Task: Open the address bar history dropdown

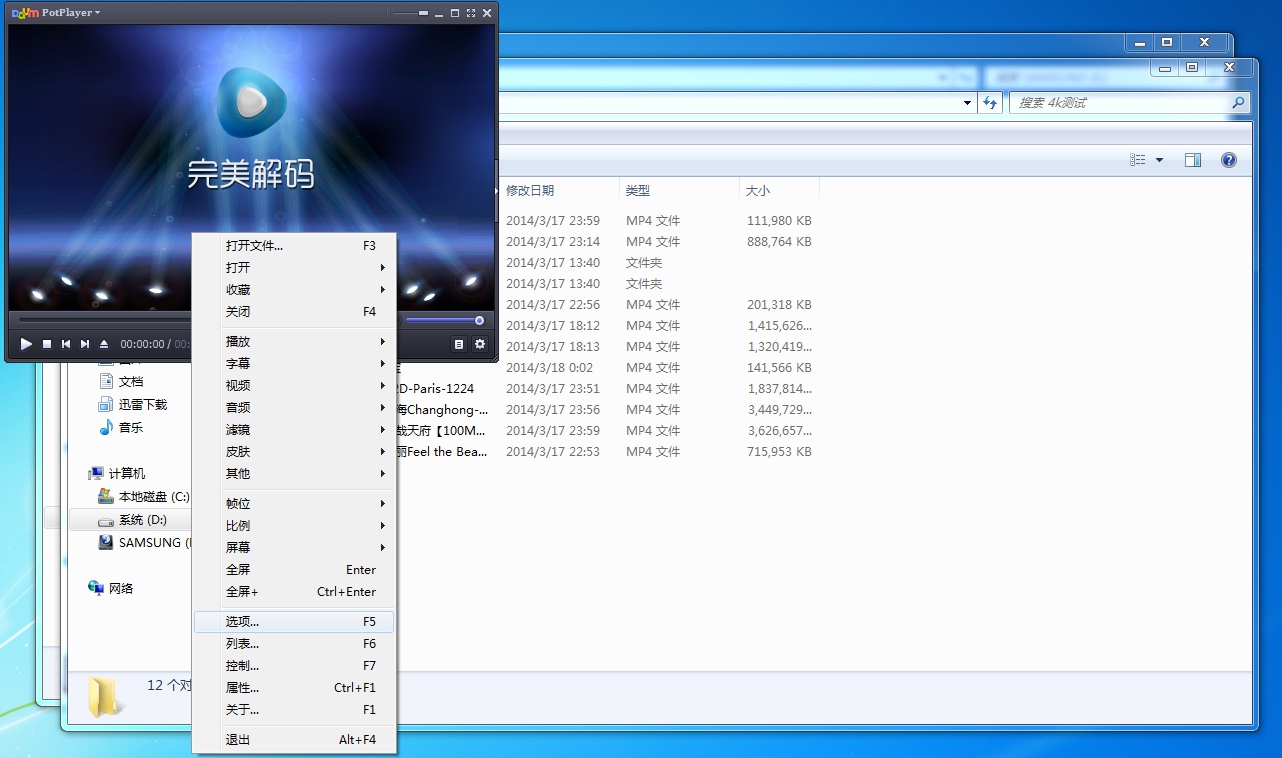Action: [967, 103]
